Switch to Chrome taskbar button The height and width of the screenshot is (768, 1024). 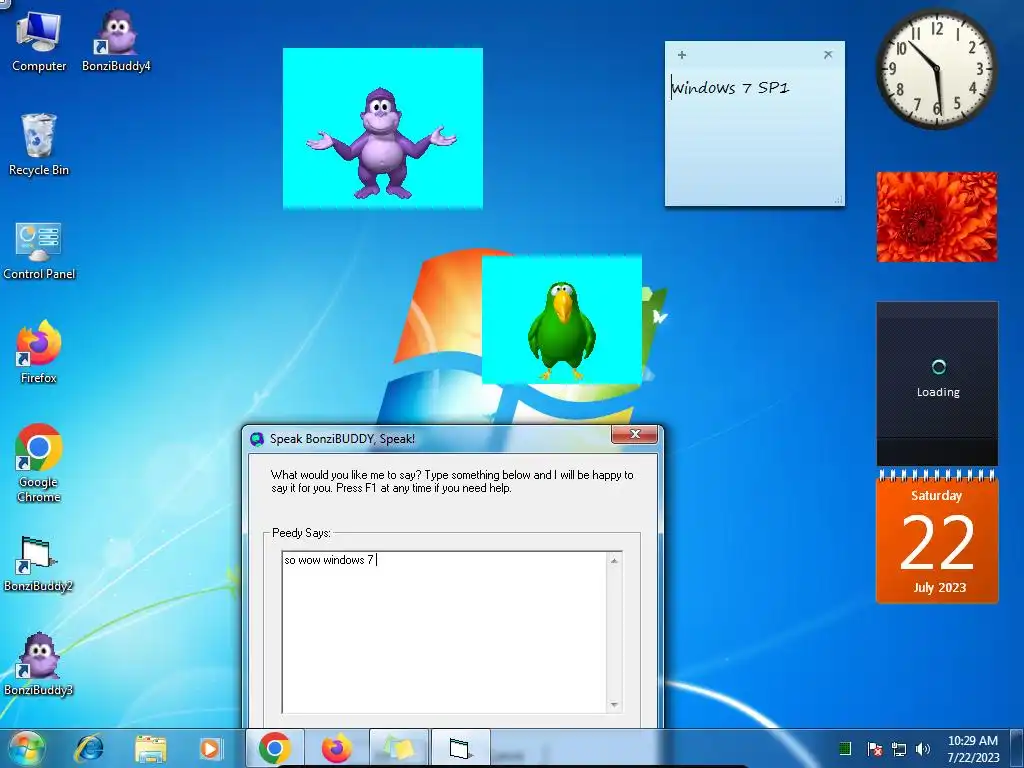pos(274,748)
